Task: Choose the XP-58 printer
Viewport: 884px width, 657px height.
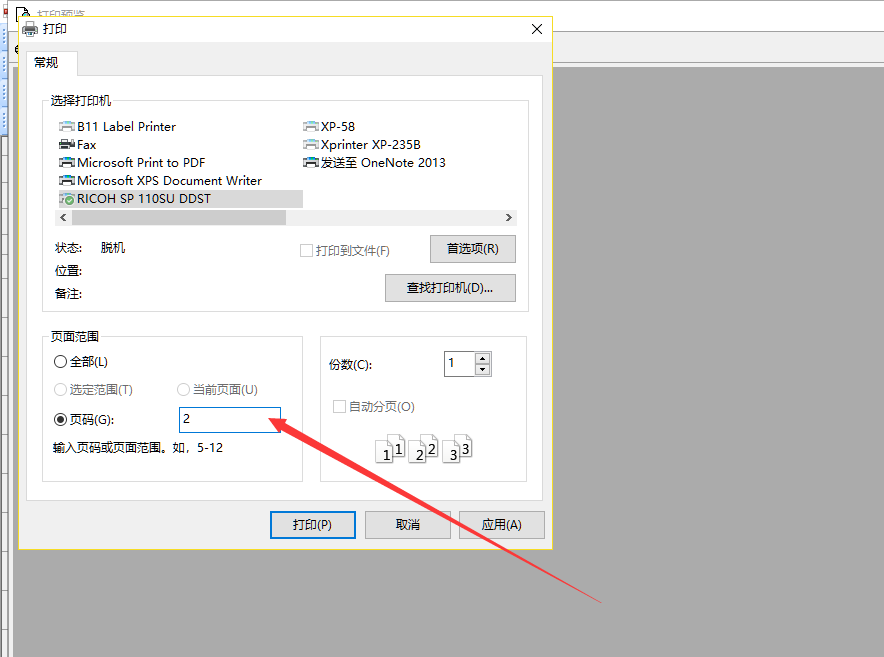Action: 337,127
